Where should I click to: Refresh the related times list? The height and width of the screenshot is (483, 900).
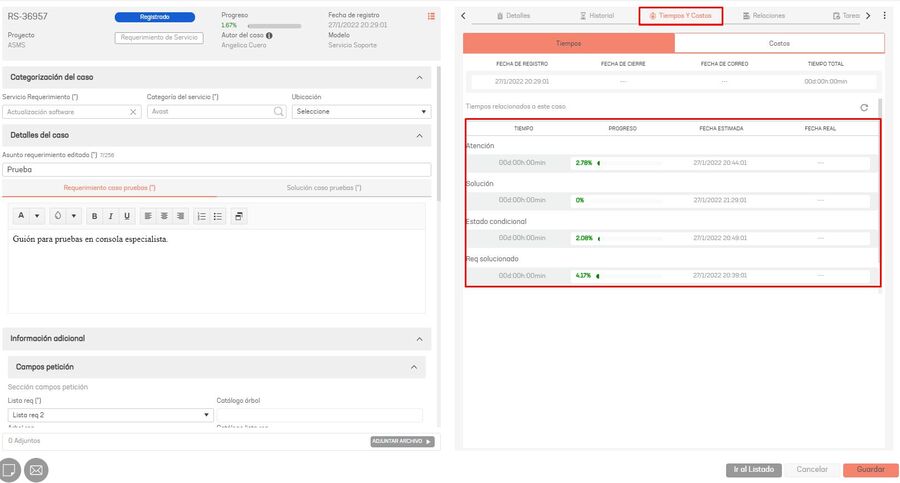[864, 107]
